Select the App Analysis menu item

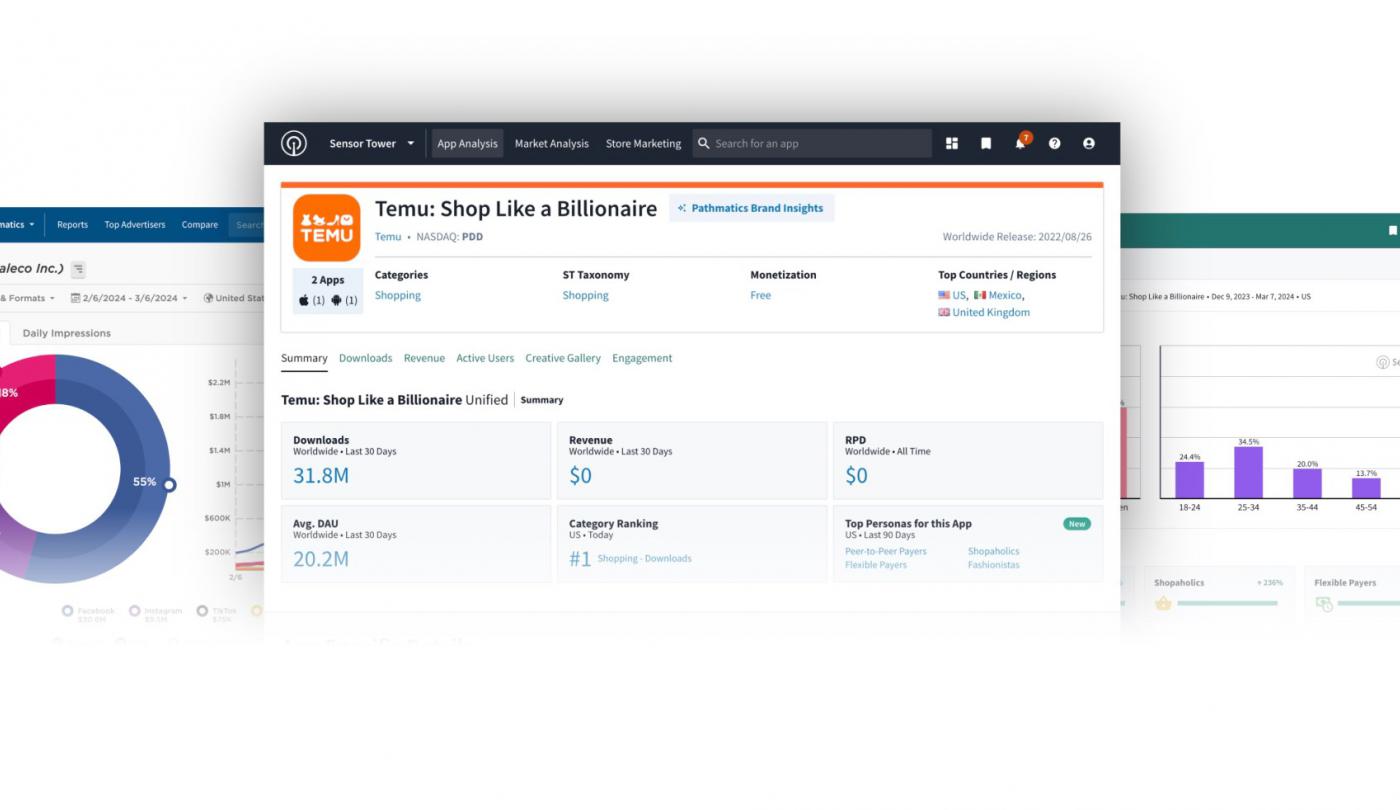[x=467, y=143]
